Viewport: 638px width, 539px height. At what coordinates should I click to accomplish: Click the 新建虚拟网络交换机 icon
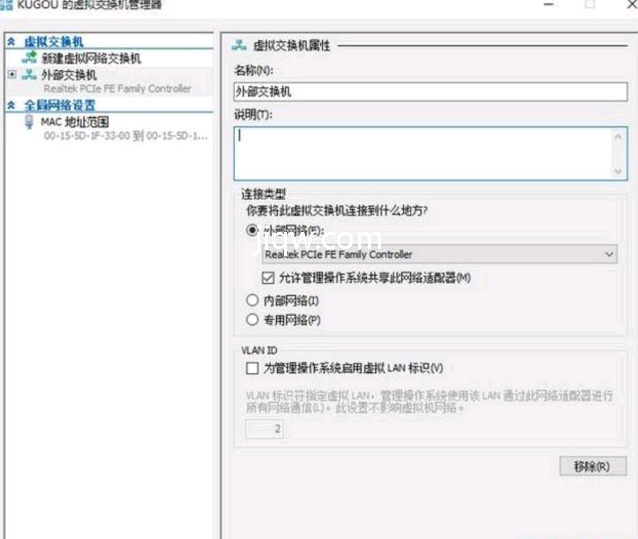(x=29, y=59)
